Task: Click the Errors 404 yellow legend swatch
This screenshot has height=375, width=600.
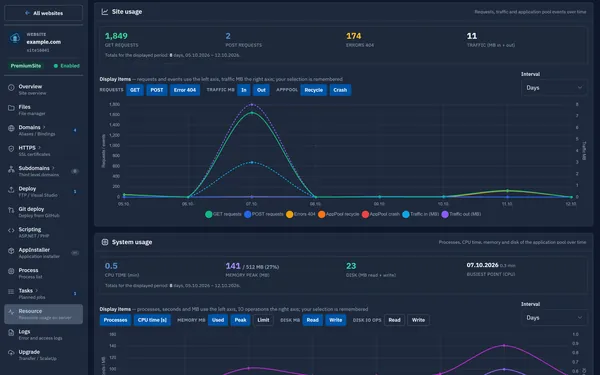Action: point(290,214)
